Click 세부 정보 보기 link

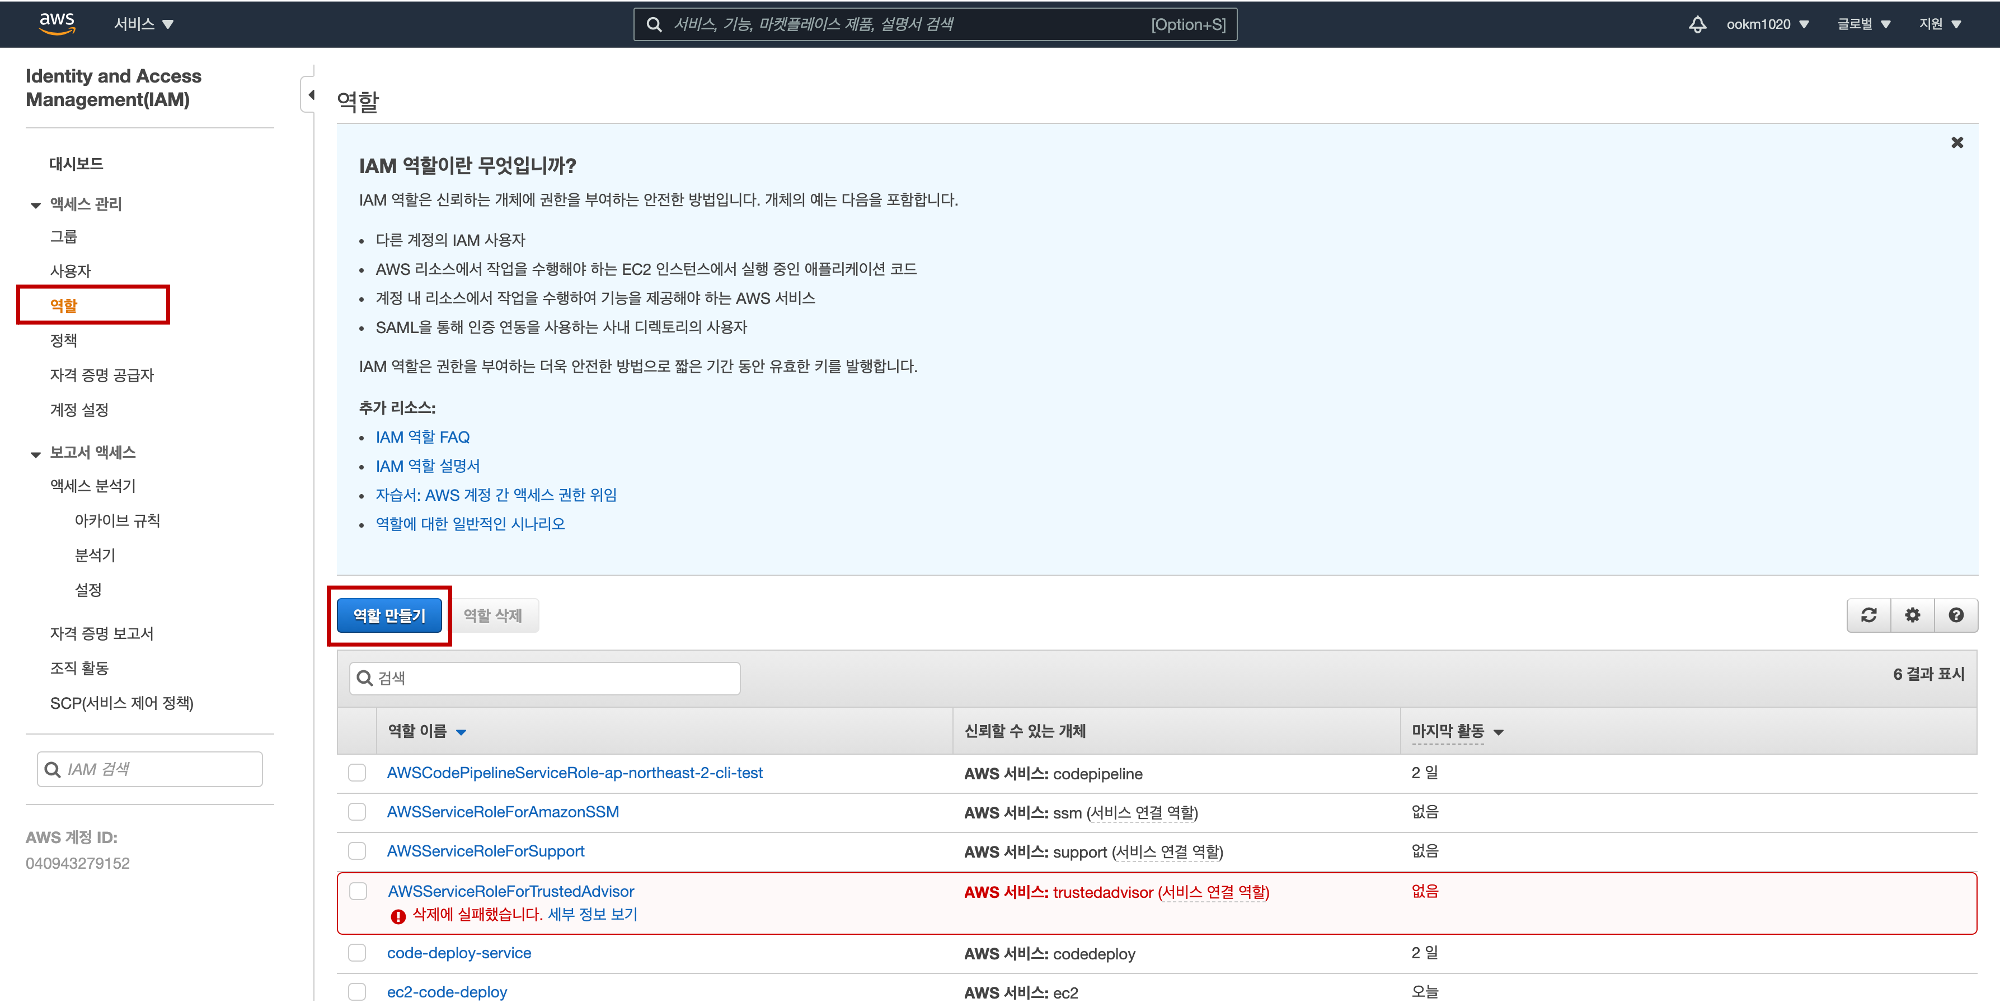[592, 914]
